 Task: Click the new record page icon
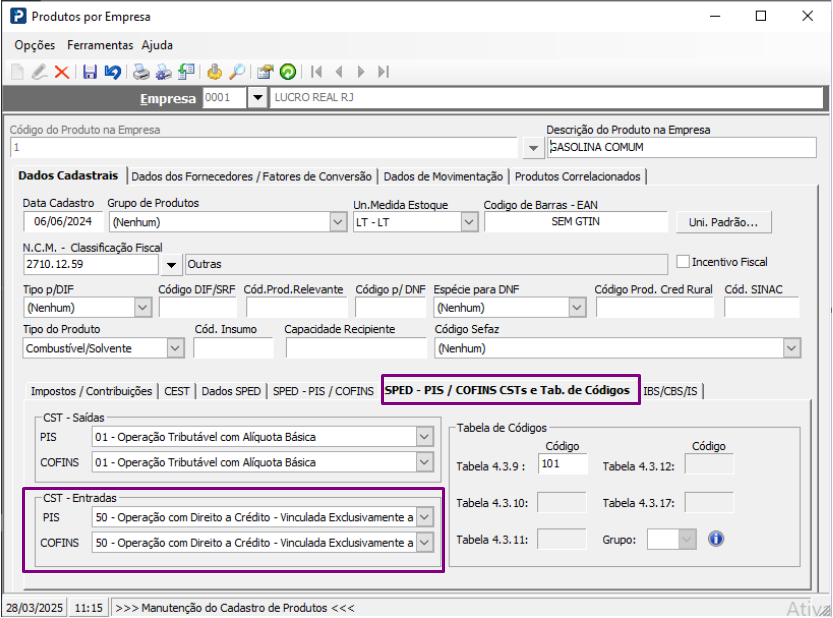pos(18,72)
